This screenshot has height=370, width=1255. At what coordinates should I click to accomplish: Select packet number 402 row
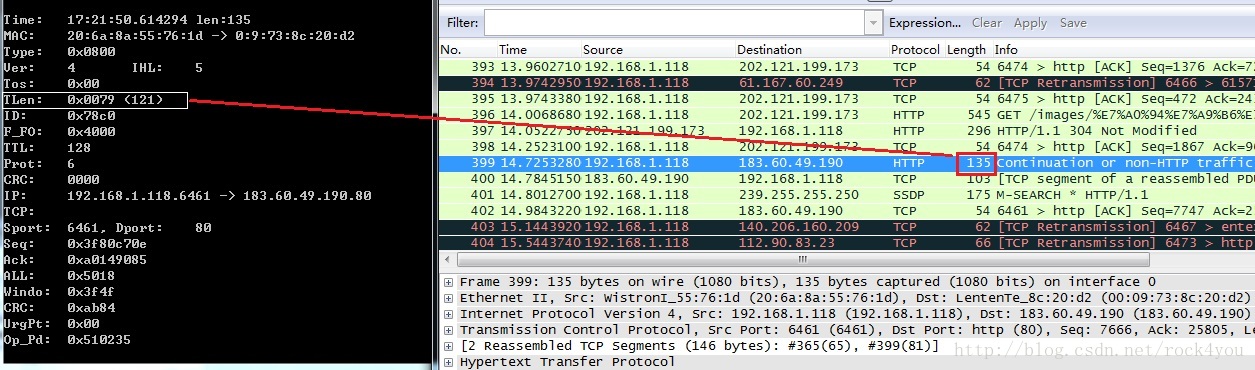[x=847, y=210]
